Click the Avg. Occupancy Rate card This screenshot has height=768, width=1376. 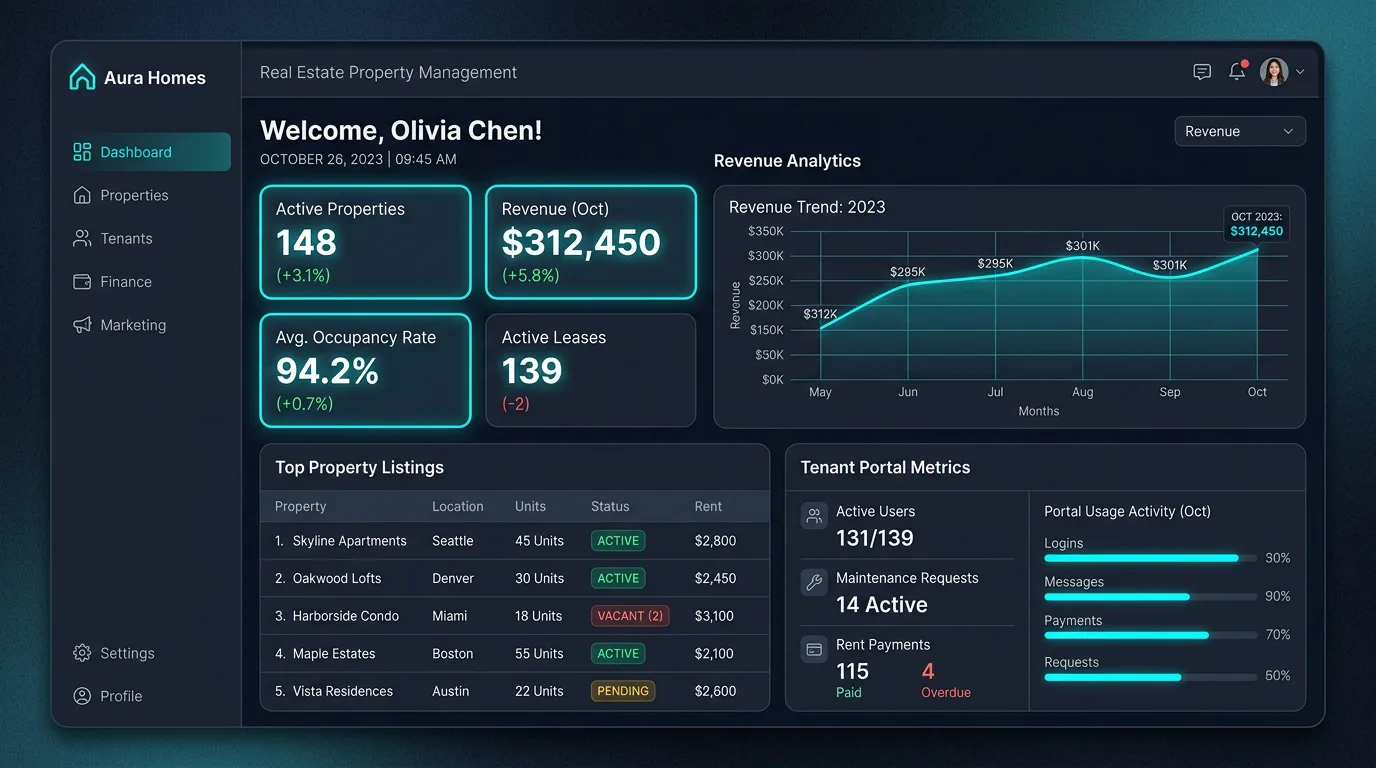click(x=365, y=371)
